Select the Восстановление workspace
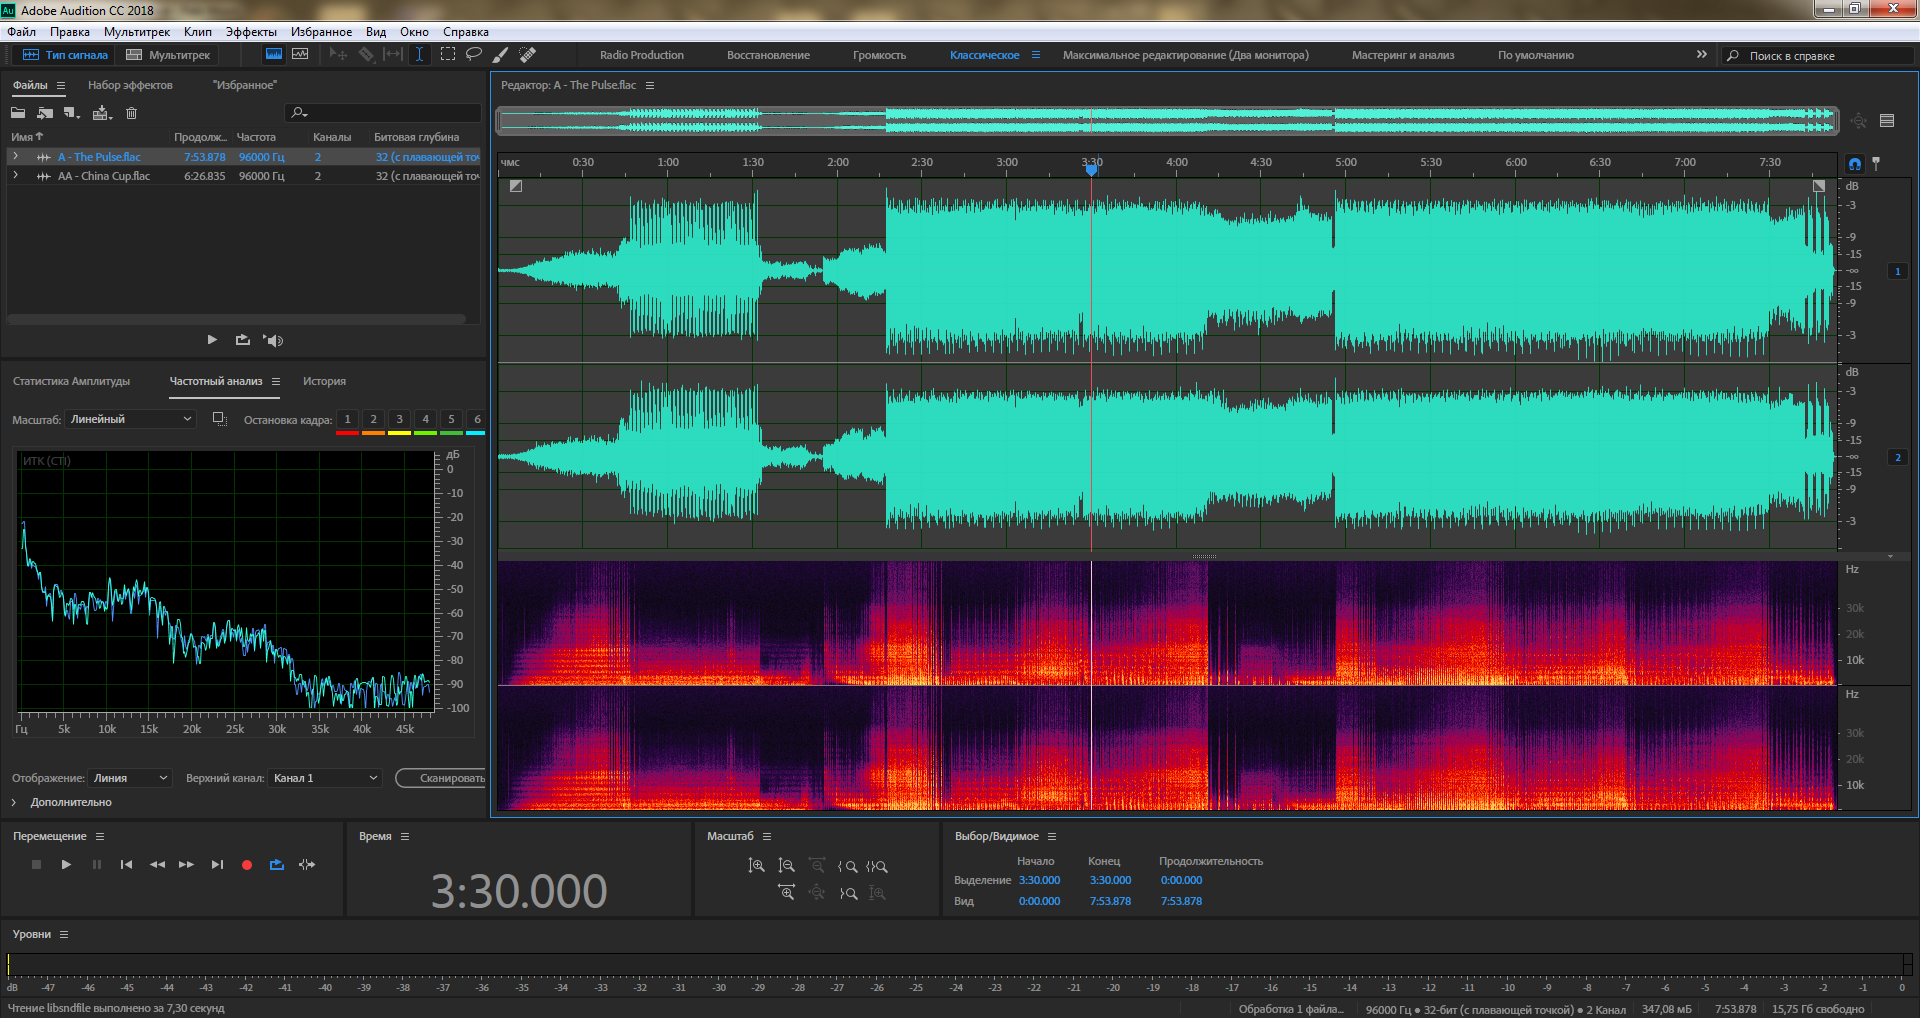Screen dimensions: 1920x1018 tap(768, 55)
